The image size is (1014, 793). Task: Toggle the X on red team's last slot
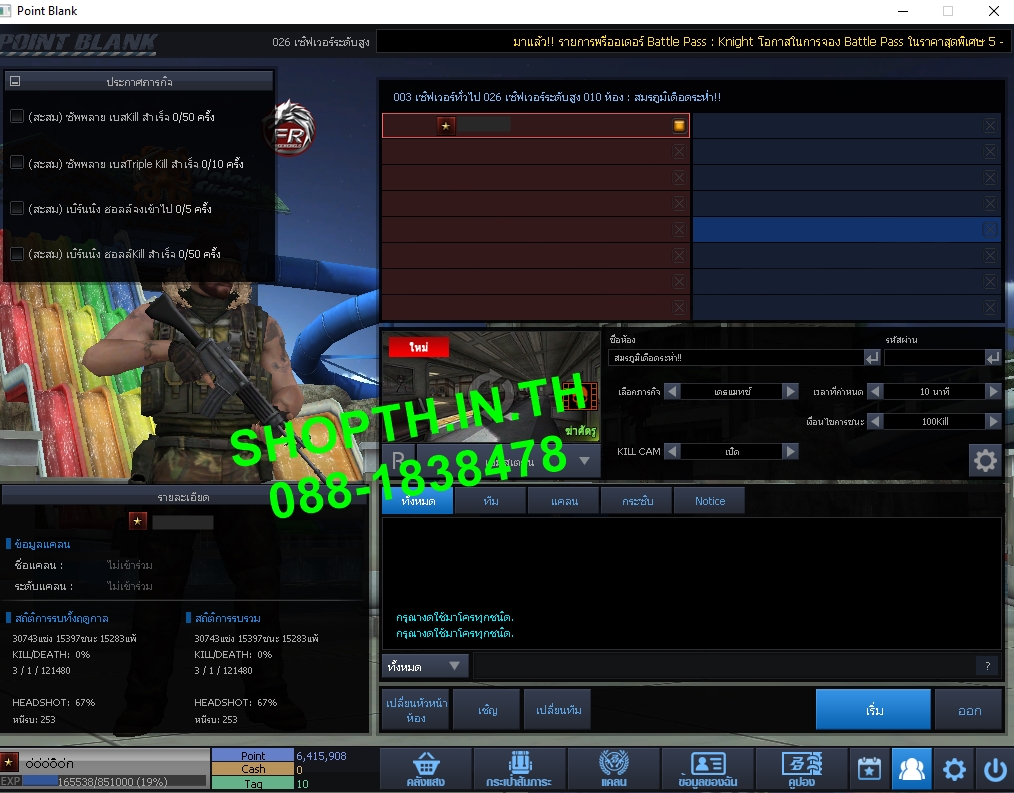tap(679, 307)
